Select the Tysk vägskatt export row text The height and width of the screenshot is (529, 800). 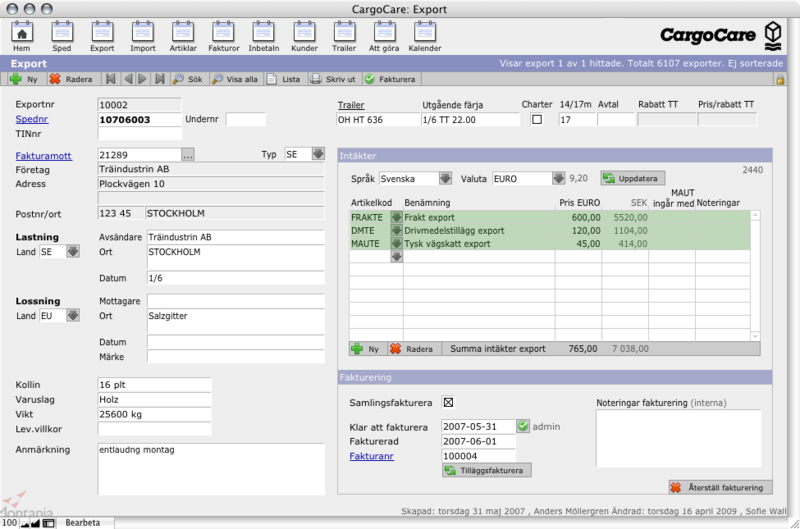click(447, 243)
